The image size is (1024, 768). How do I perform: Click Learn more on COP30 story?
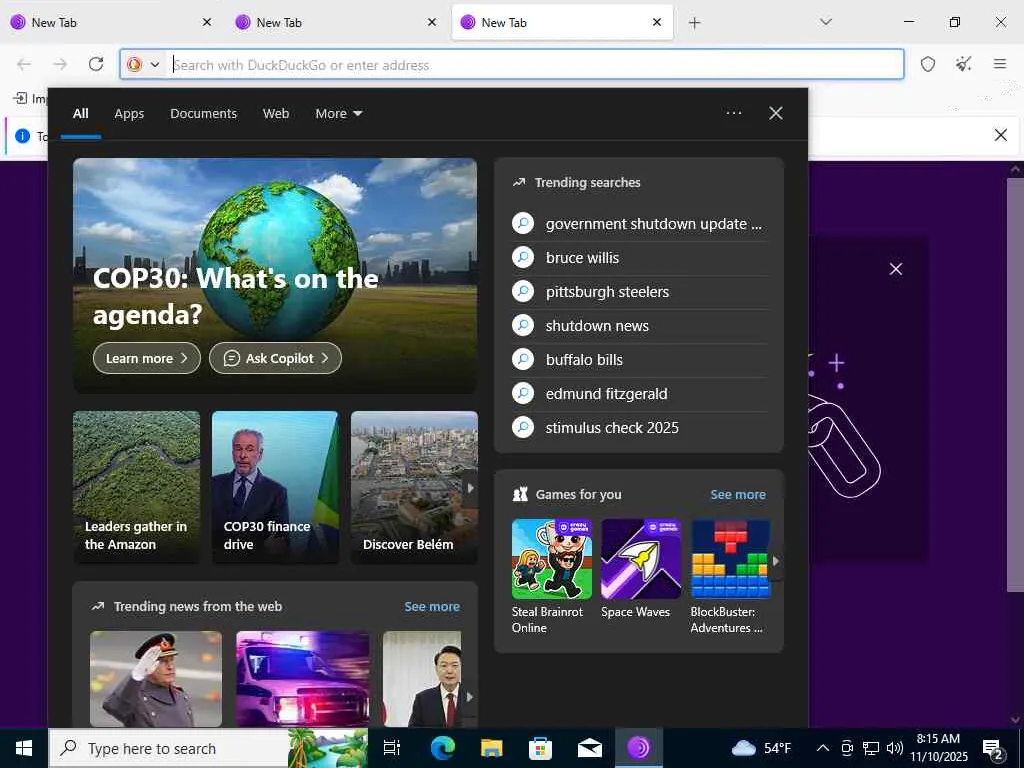point(146,358)
